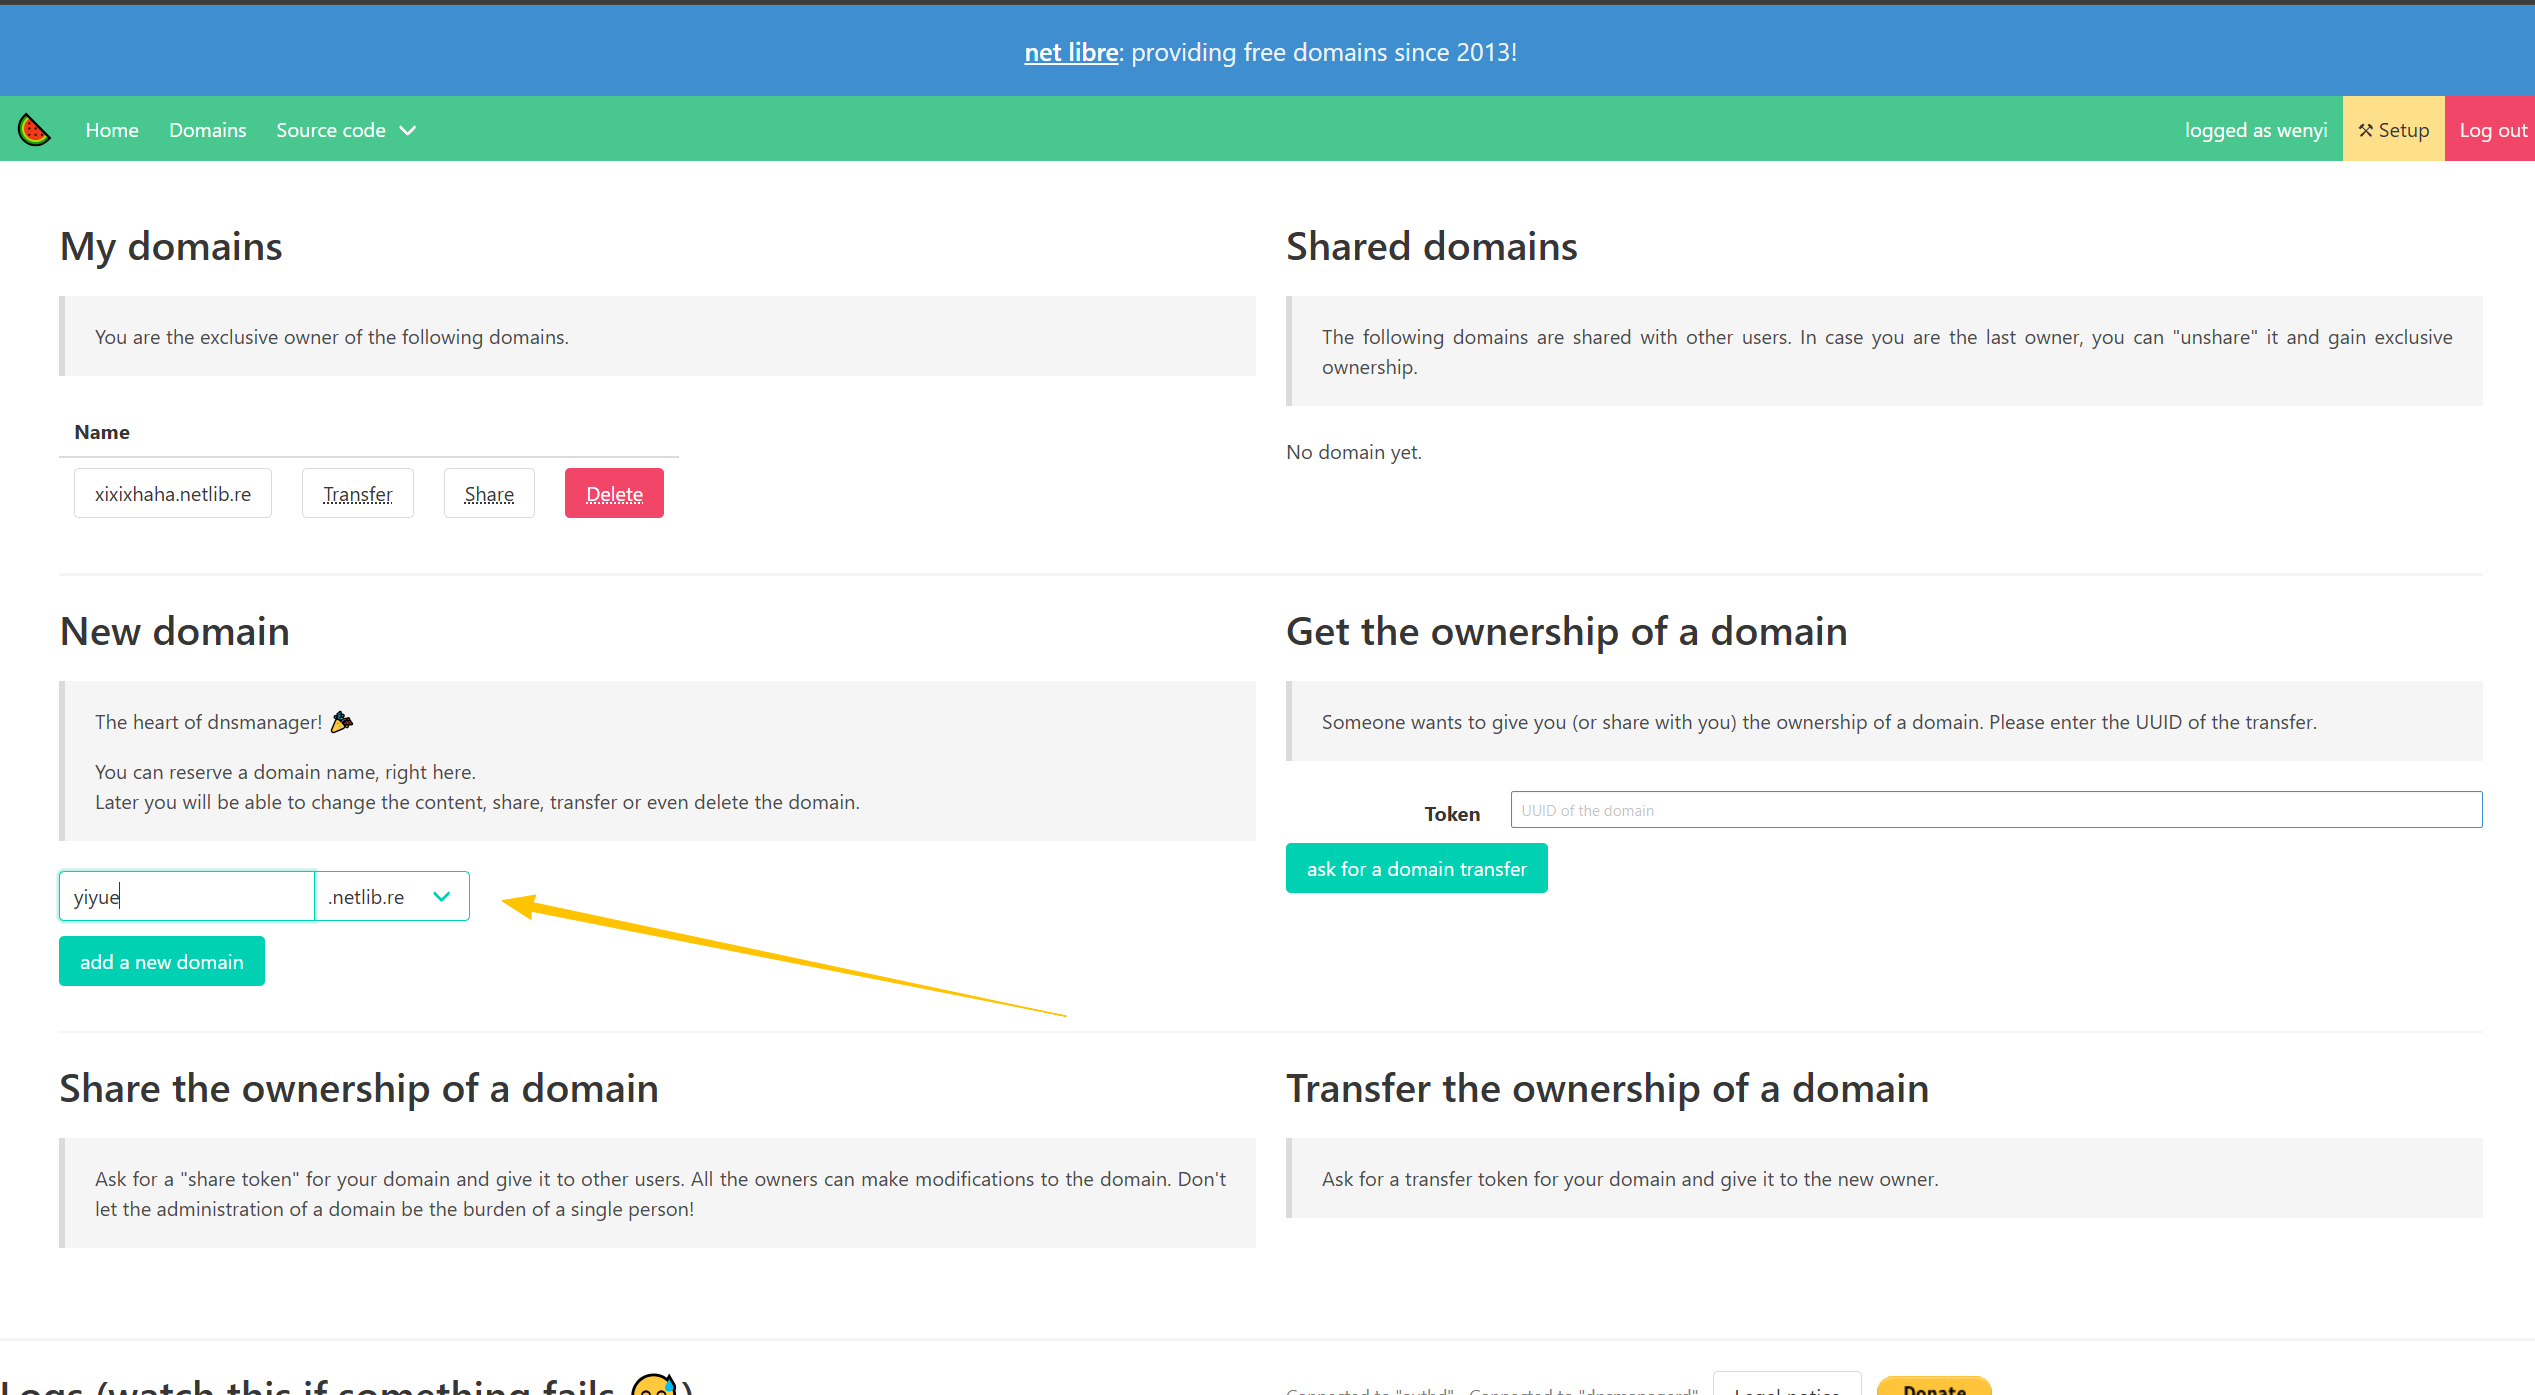2535x1395 pixels.
Task: Open the Legal notice link
Action: coord(1786,1387)
